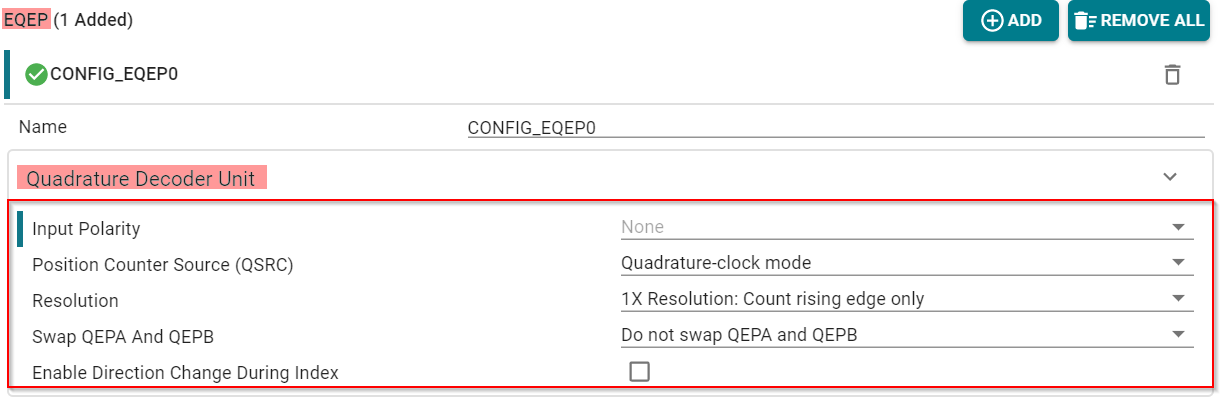Image resolution: width=1221 pixels, height=408 pixels.
Task: Collapse the Quadrature Decoder Unit section chevron
Action: pyautogui.click(x=1170, y=177)
